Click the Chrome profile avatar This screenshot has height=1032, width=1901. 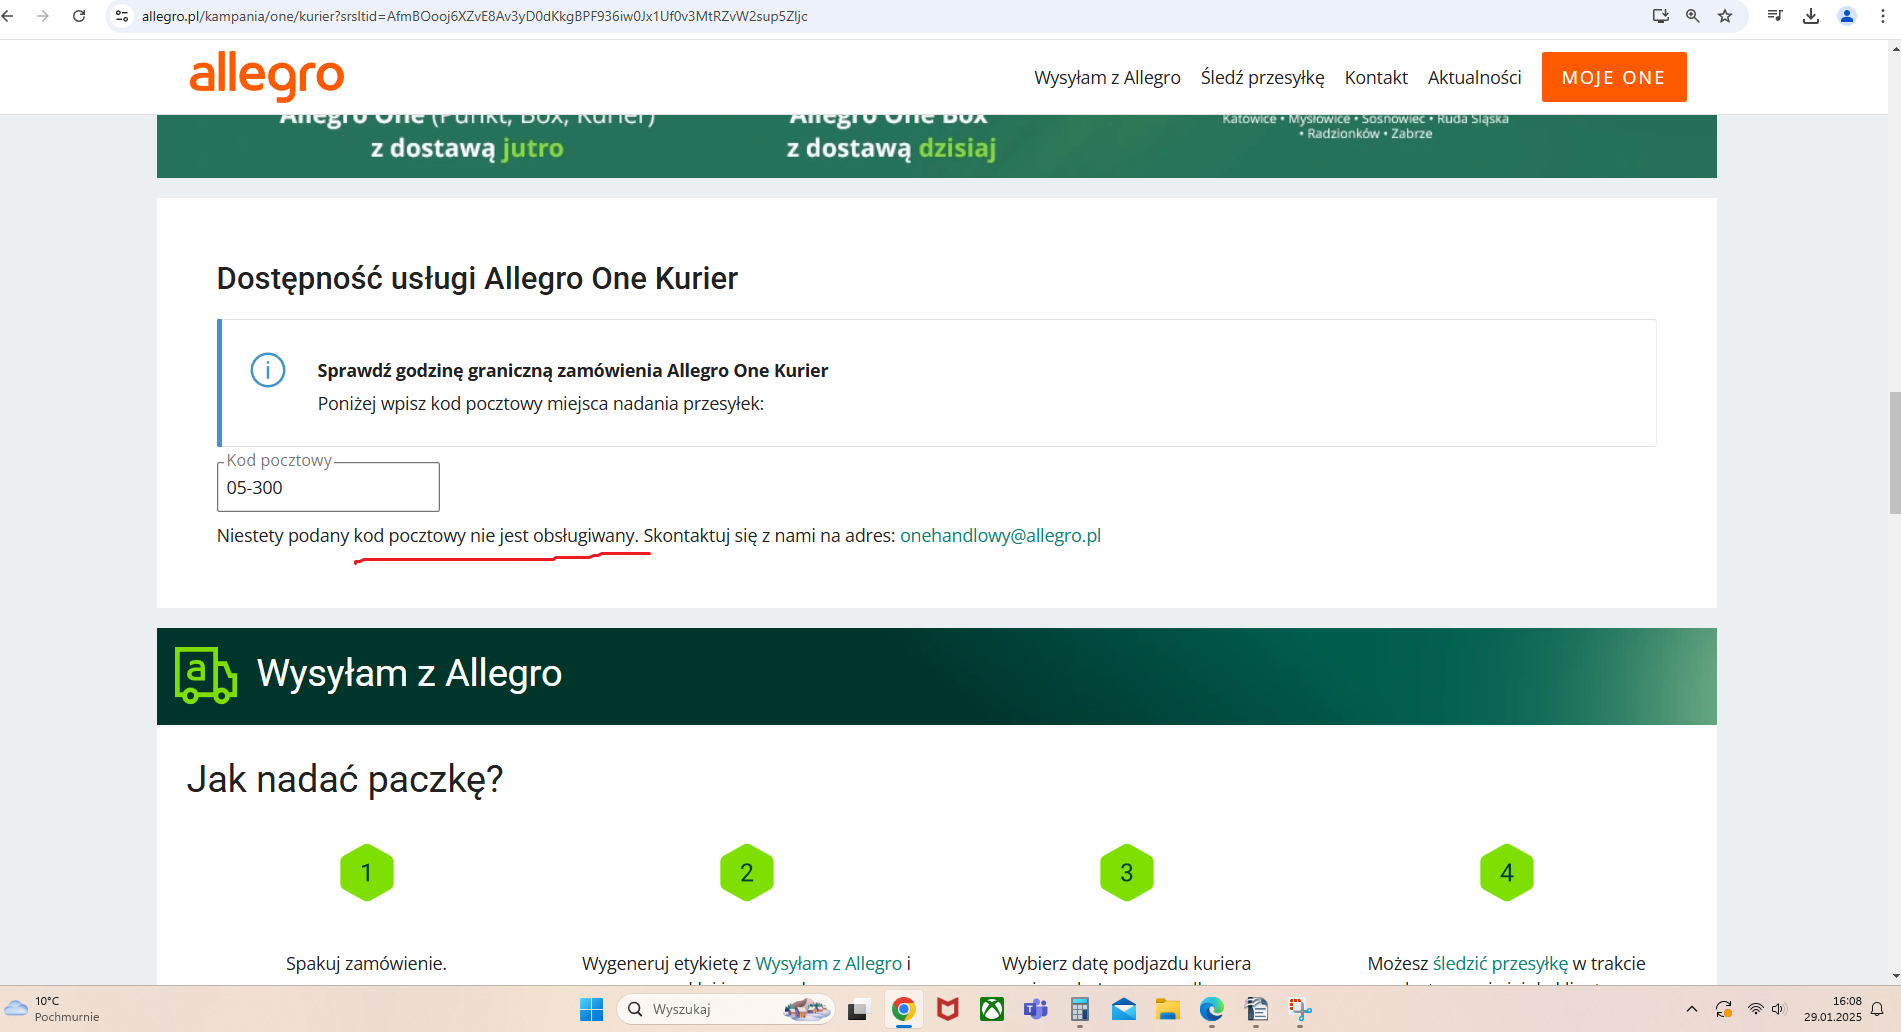[x=1847, y=16]
